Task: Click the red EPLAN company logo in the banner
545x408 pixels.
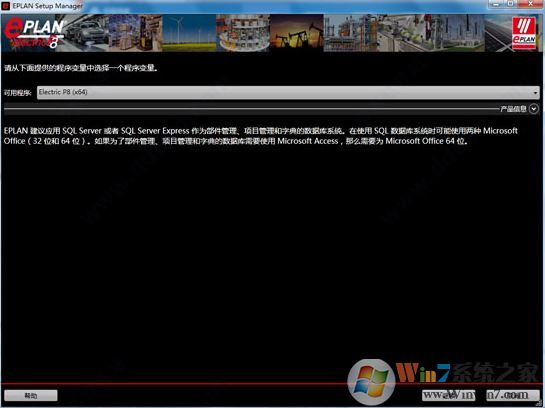Action: click(524, 33)
